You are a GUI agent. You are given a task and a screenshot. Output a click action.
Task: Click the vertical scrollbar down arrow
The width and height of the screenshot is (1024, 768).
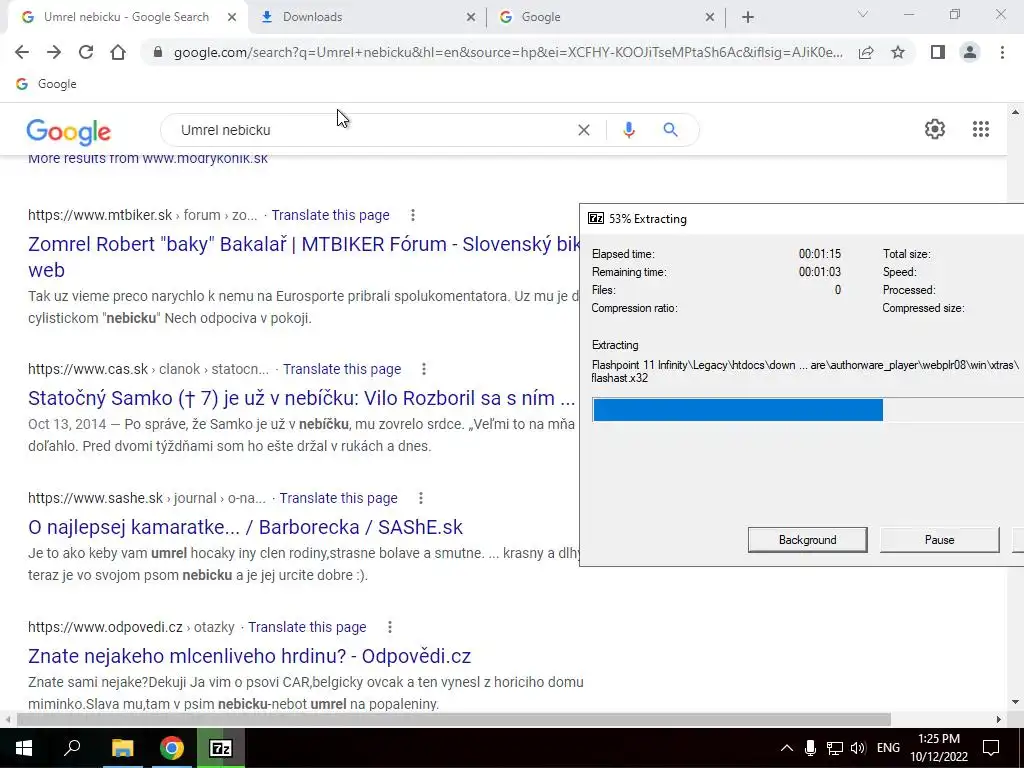tap(1016, 703)
